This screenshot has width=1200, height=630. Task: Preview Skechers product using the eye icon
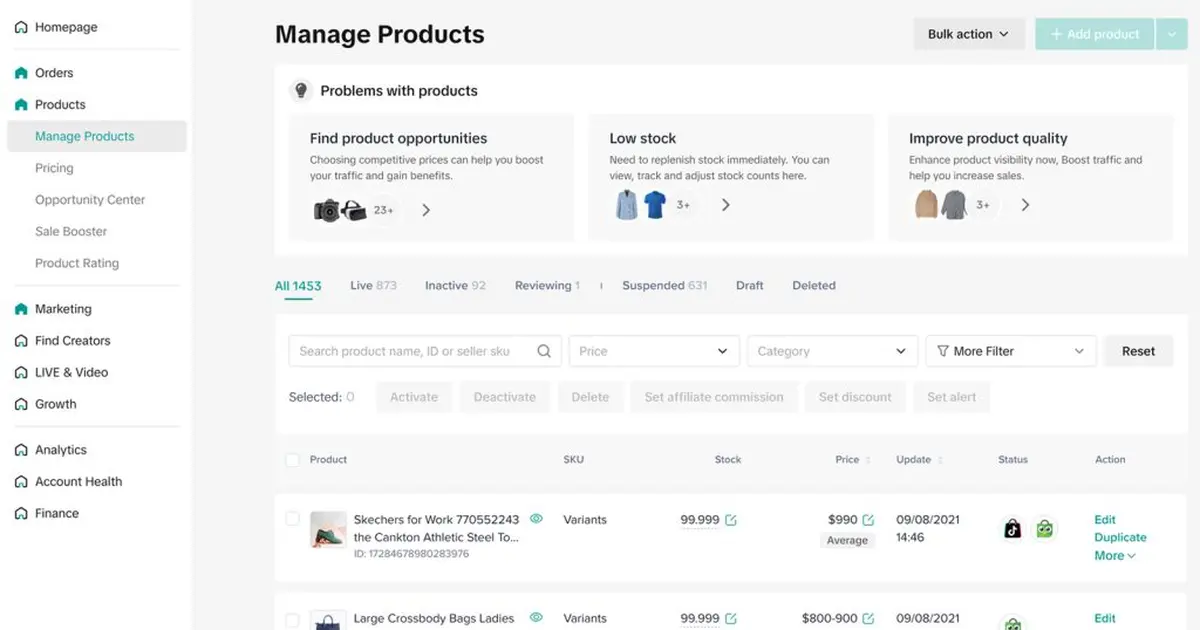tap(536, 519)
